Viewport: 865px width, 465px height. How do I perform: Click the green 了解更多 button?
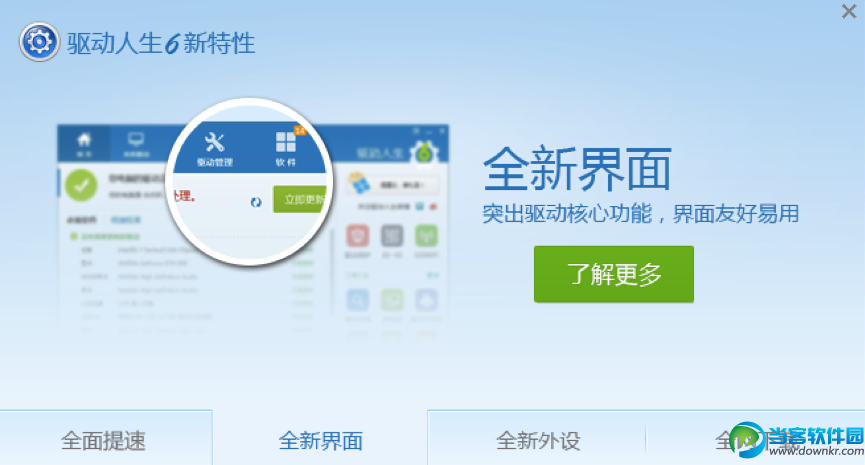[613, 274]
